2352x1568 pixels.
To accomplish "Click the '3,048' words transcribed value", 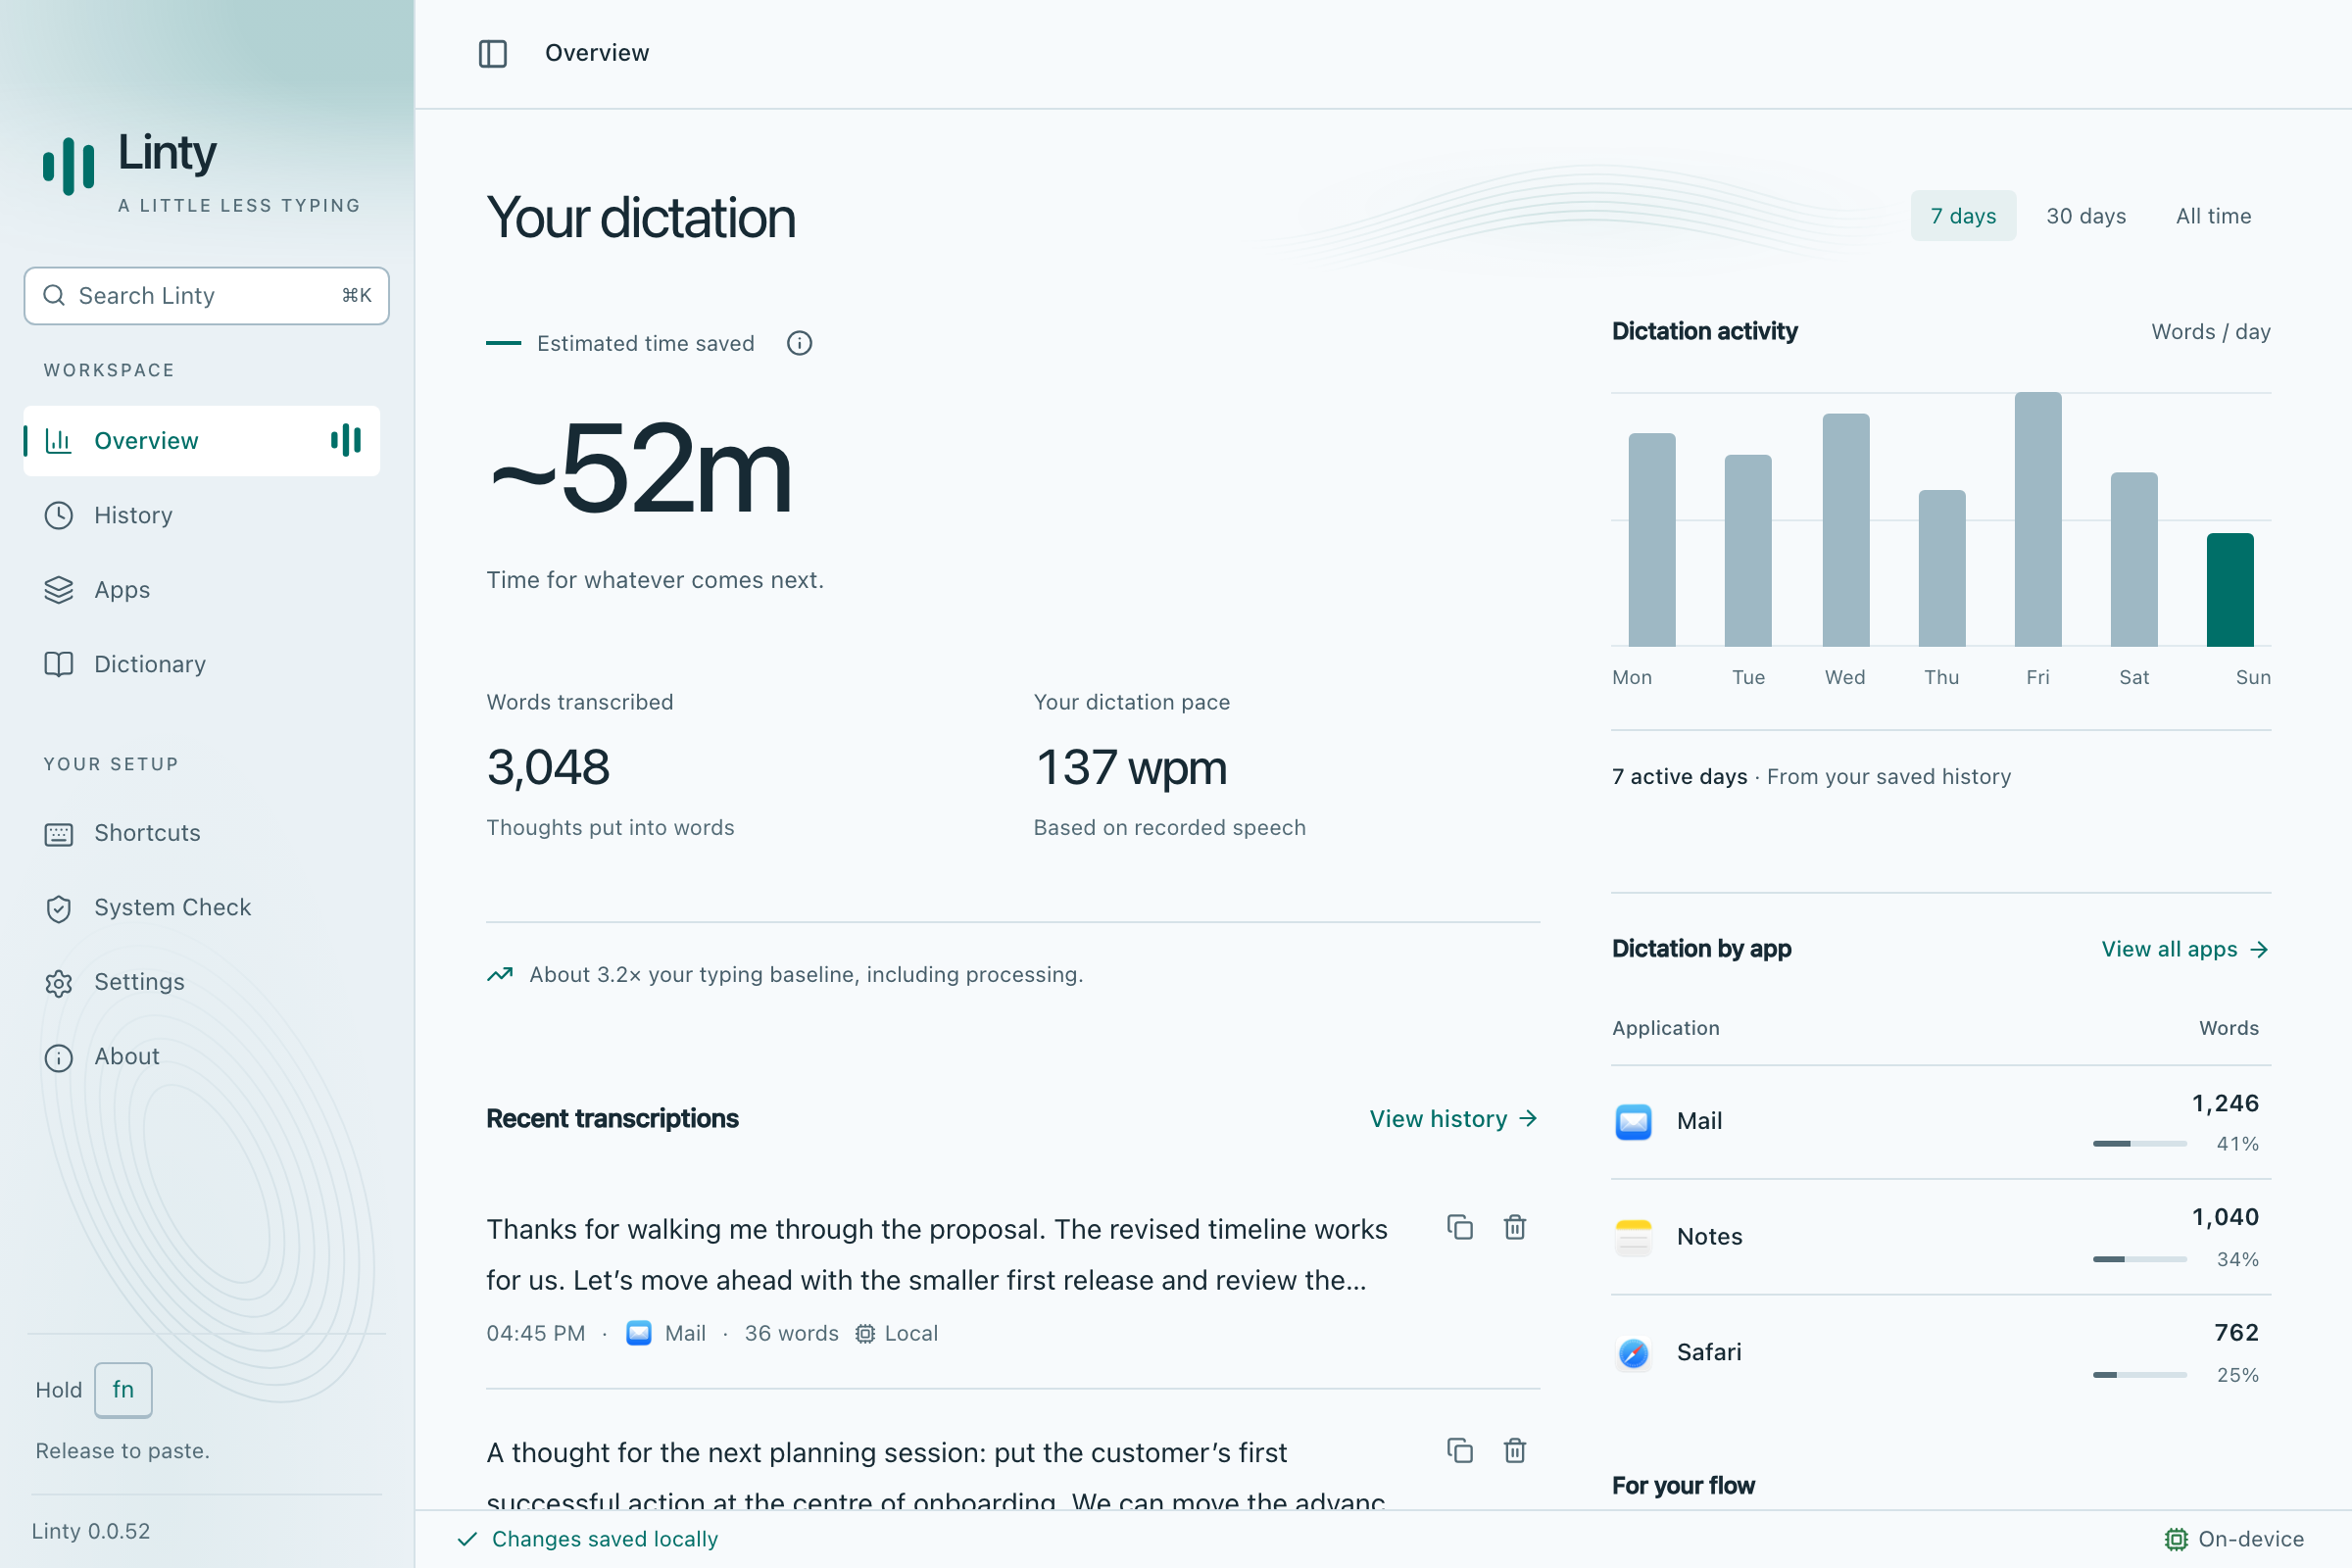I will (x=548, y=767).
